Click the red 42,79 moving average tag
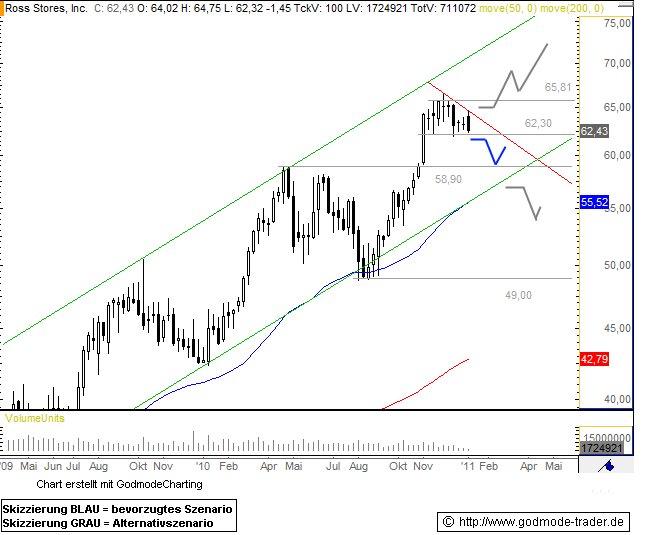656x535 pixels. point(594,359)
